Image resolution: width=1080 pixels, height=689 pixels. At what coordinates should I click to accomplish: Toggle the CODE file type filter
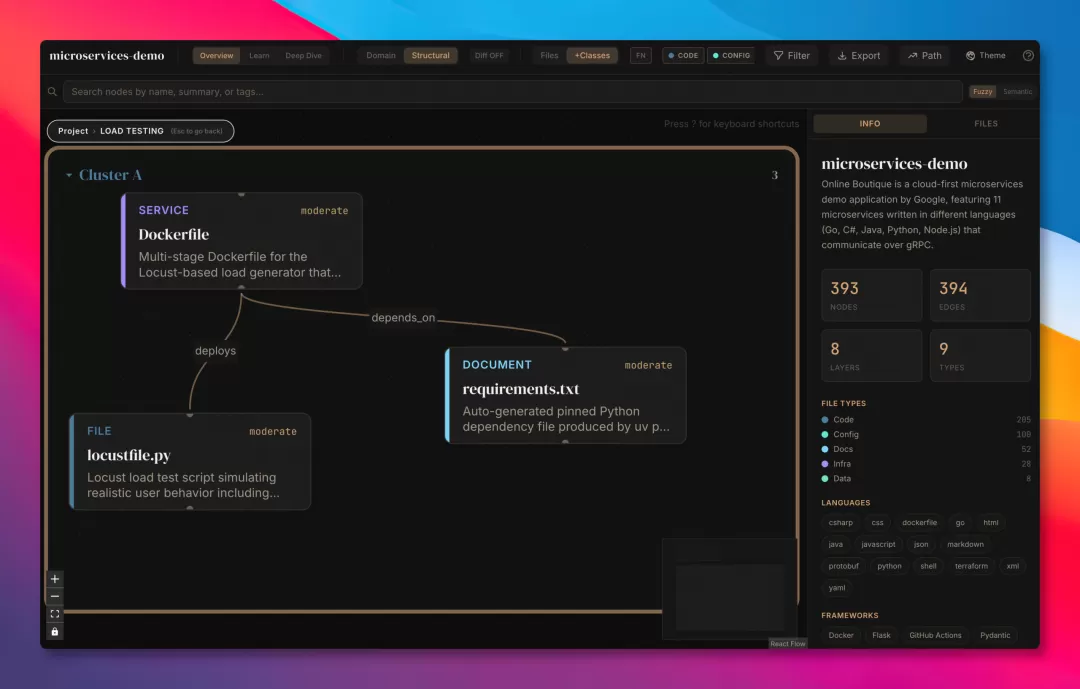683,56
